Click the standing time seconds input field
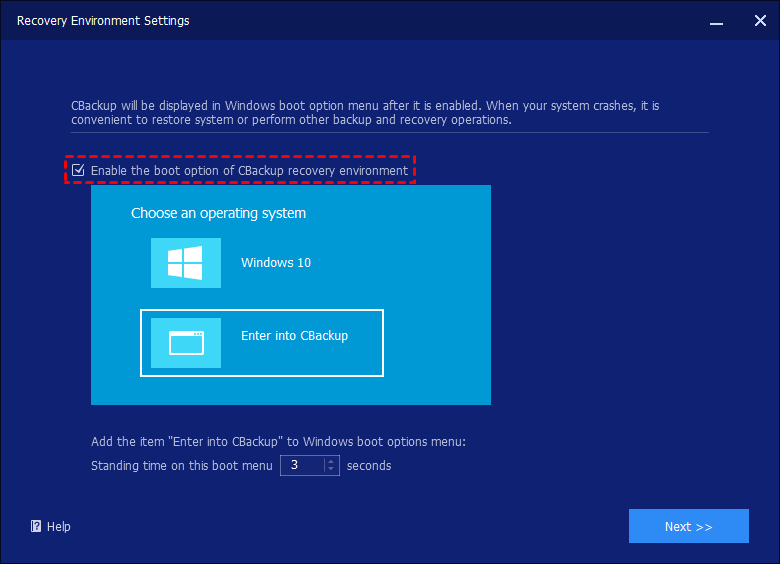780x564 pixels. pyautogui.click(x=301, y=465)
